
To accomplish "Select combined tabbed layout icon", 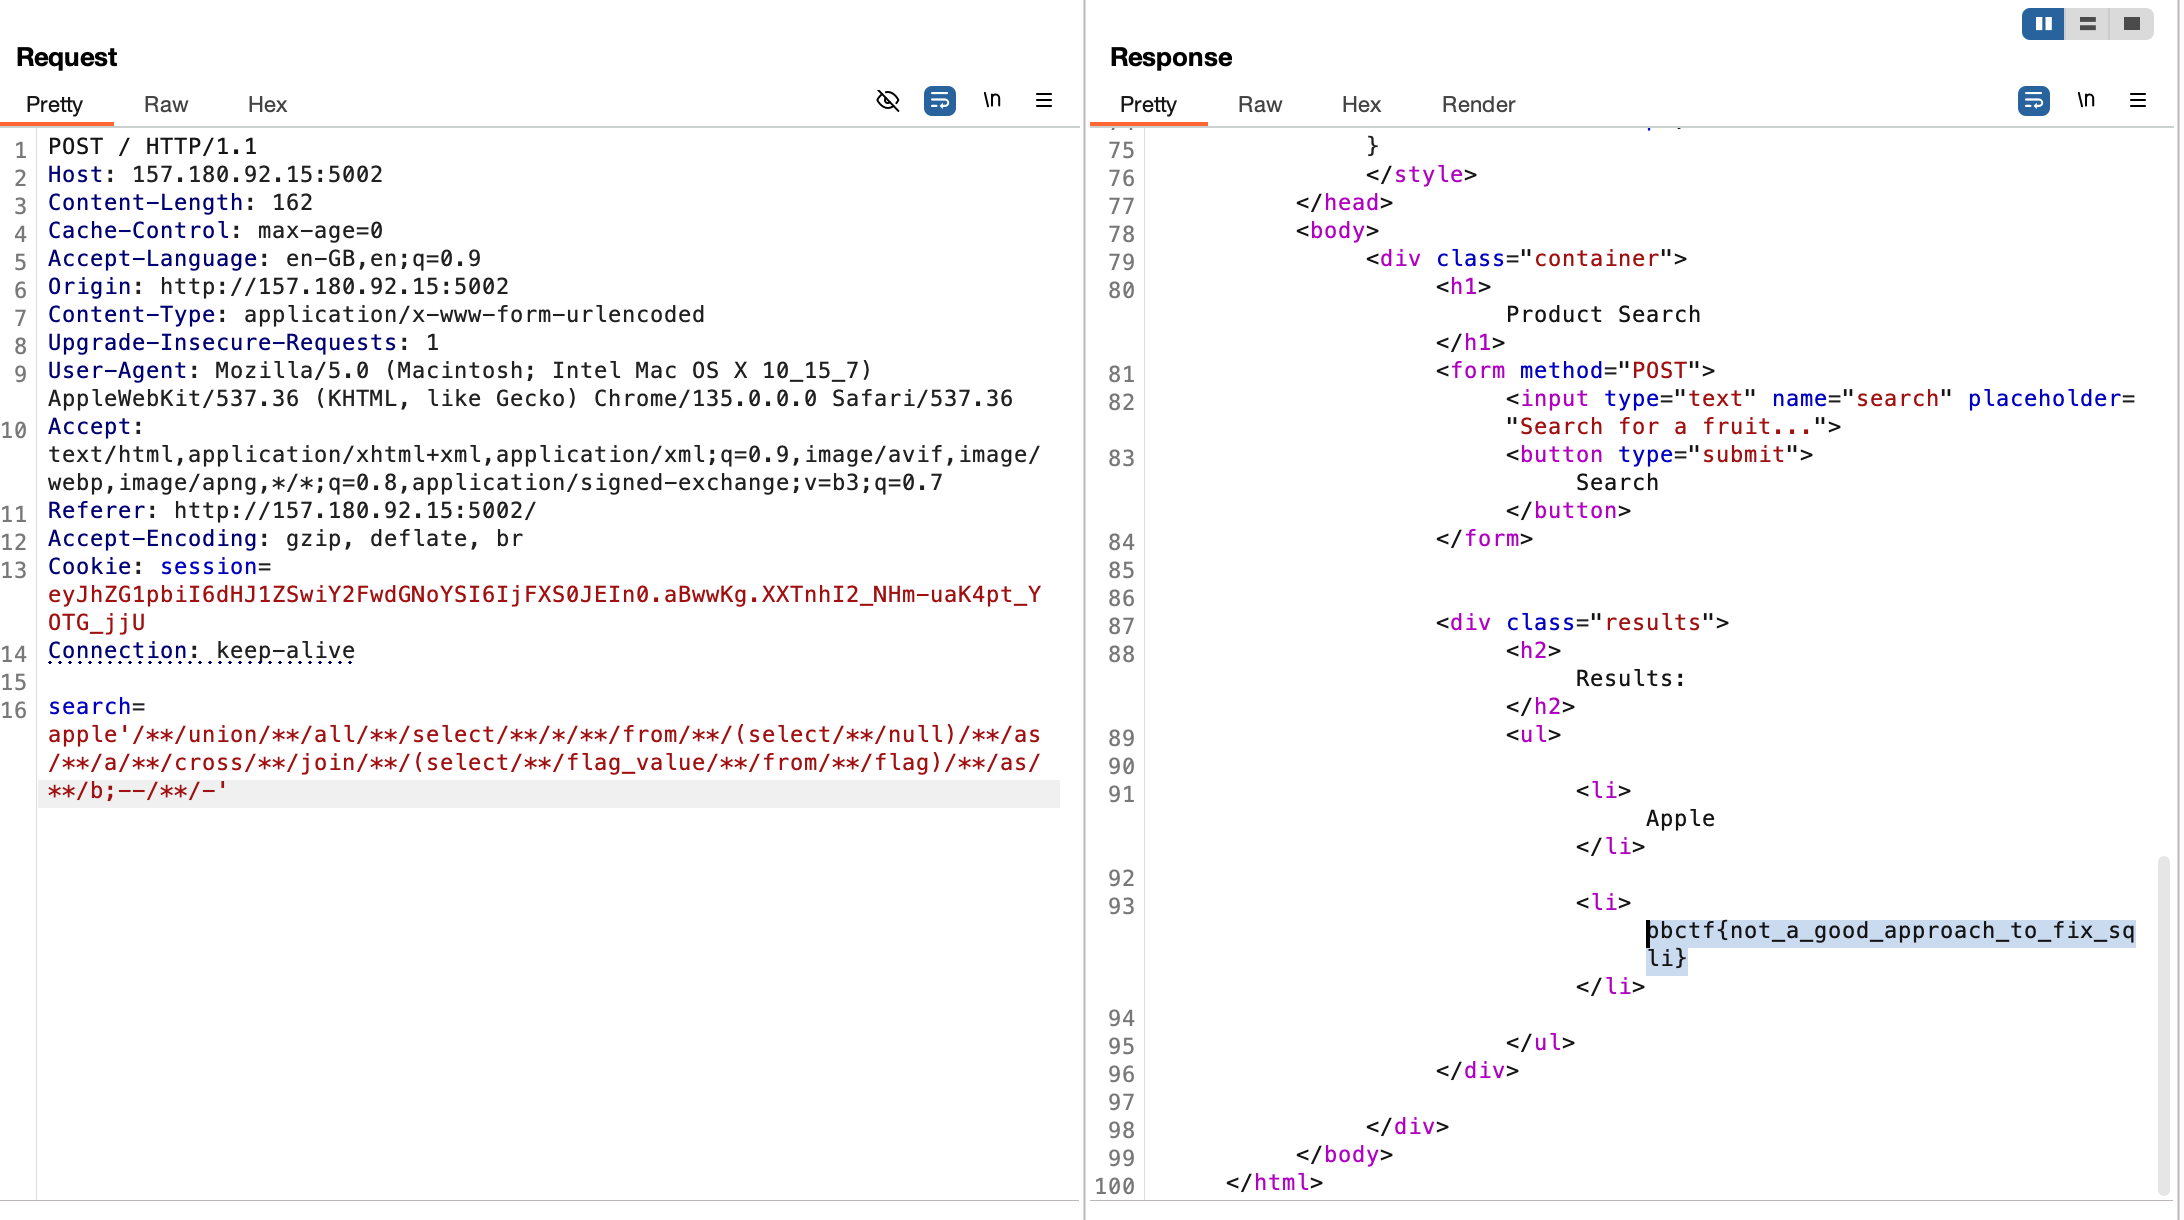I will tap(2131, 23).
